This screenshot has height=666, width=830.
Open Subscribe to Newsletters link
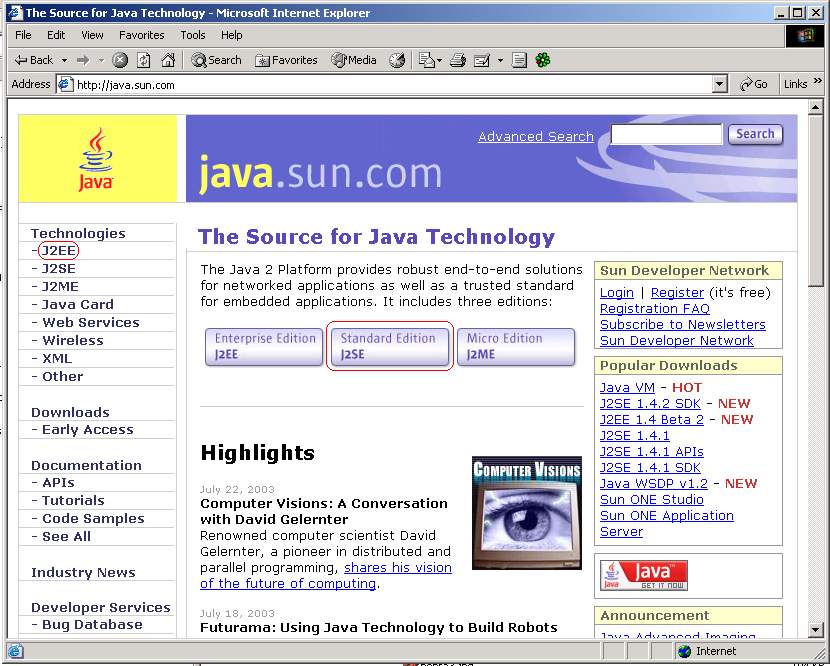(x=683, y=325)
